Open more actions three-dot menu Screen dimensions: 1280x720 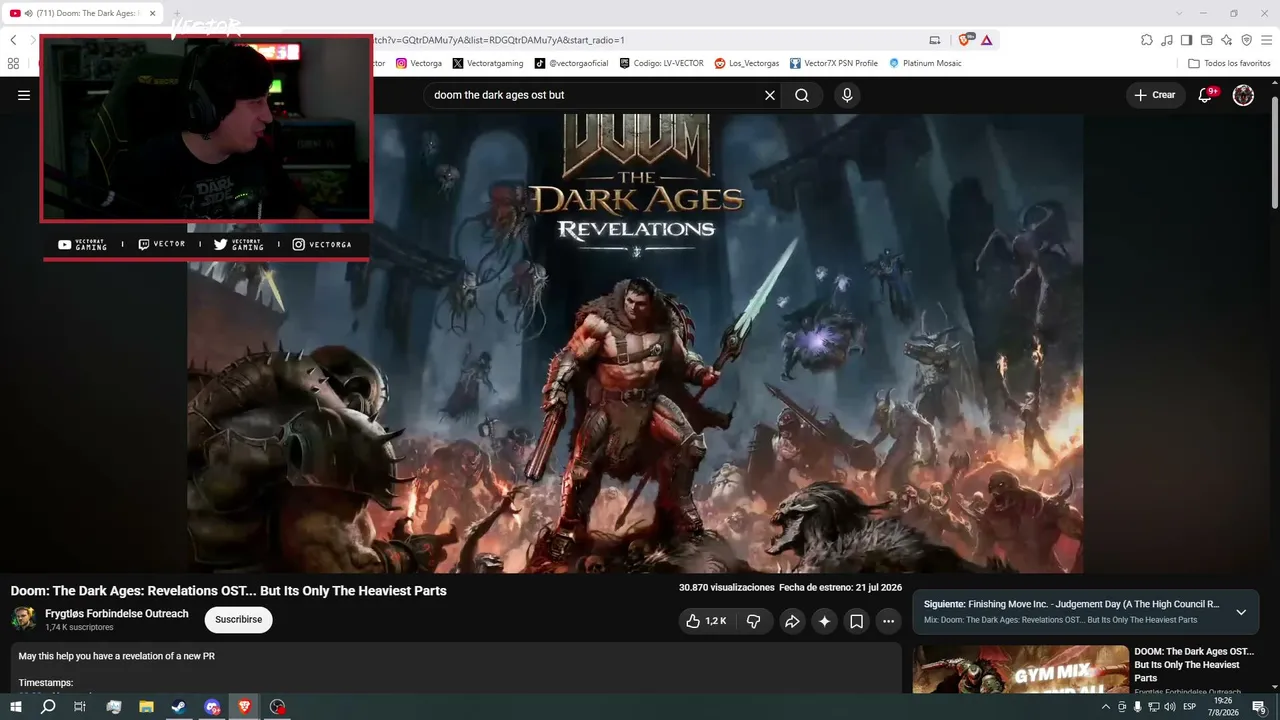click(x=888, y=621)
